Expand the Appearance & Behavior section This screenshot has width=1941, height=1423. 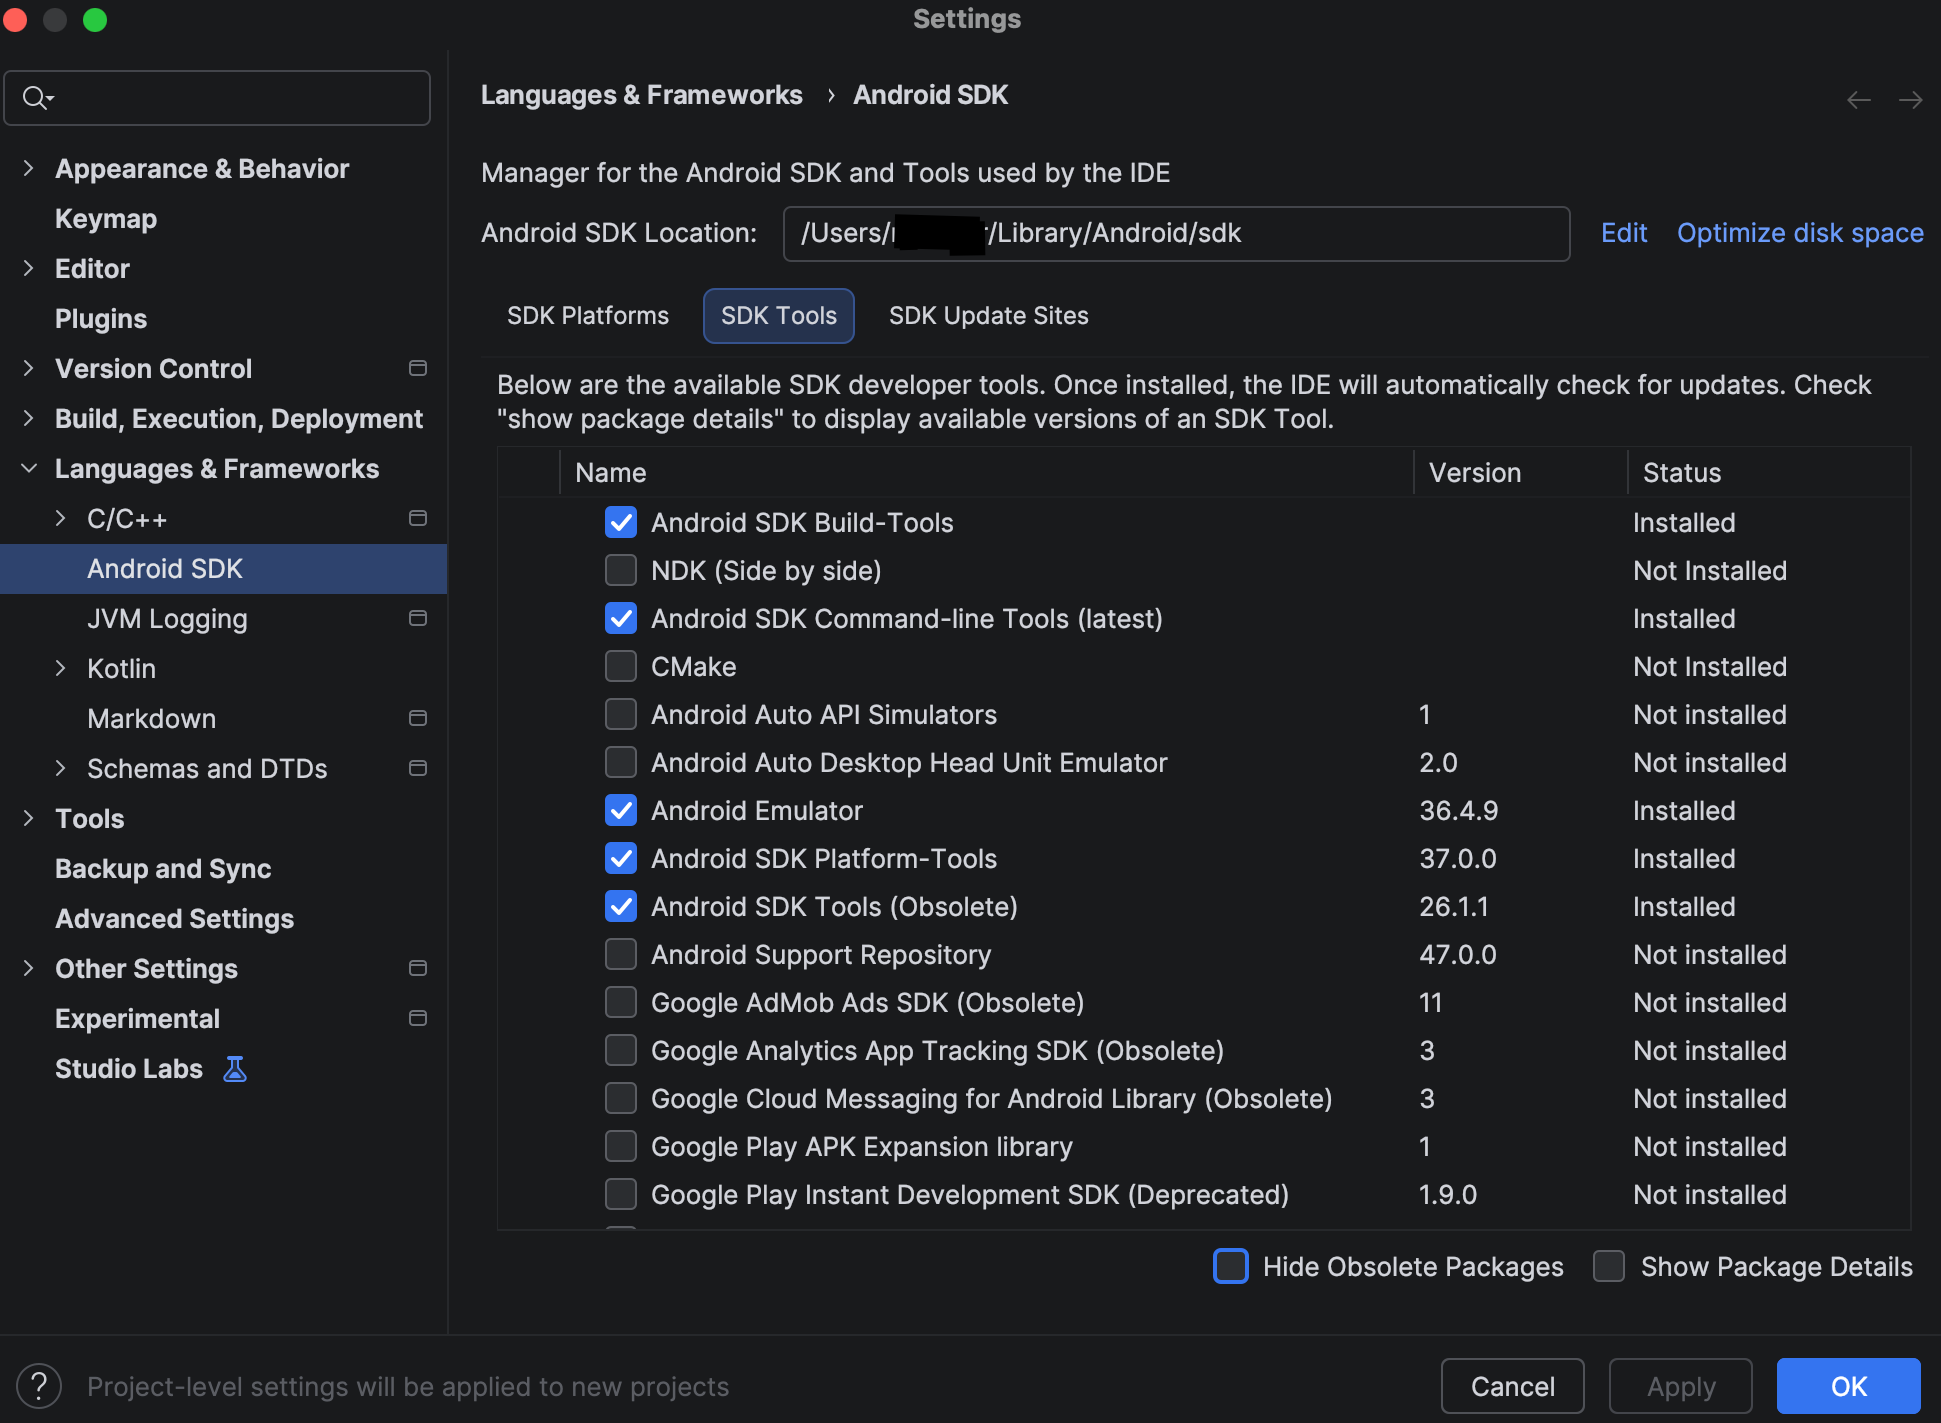(29, 168)
